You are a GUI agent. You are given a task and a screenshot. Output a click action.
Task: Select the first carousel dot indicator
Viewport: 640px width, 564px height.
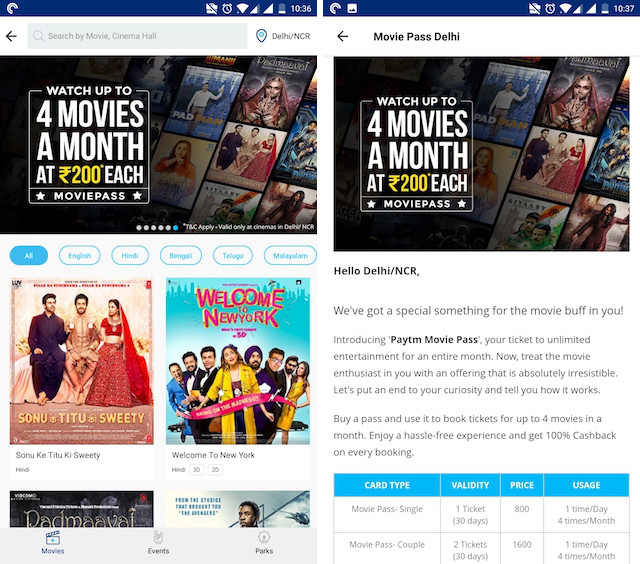click(139, 228)
